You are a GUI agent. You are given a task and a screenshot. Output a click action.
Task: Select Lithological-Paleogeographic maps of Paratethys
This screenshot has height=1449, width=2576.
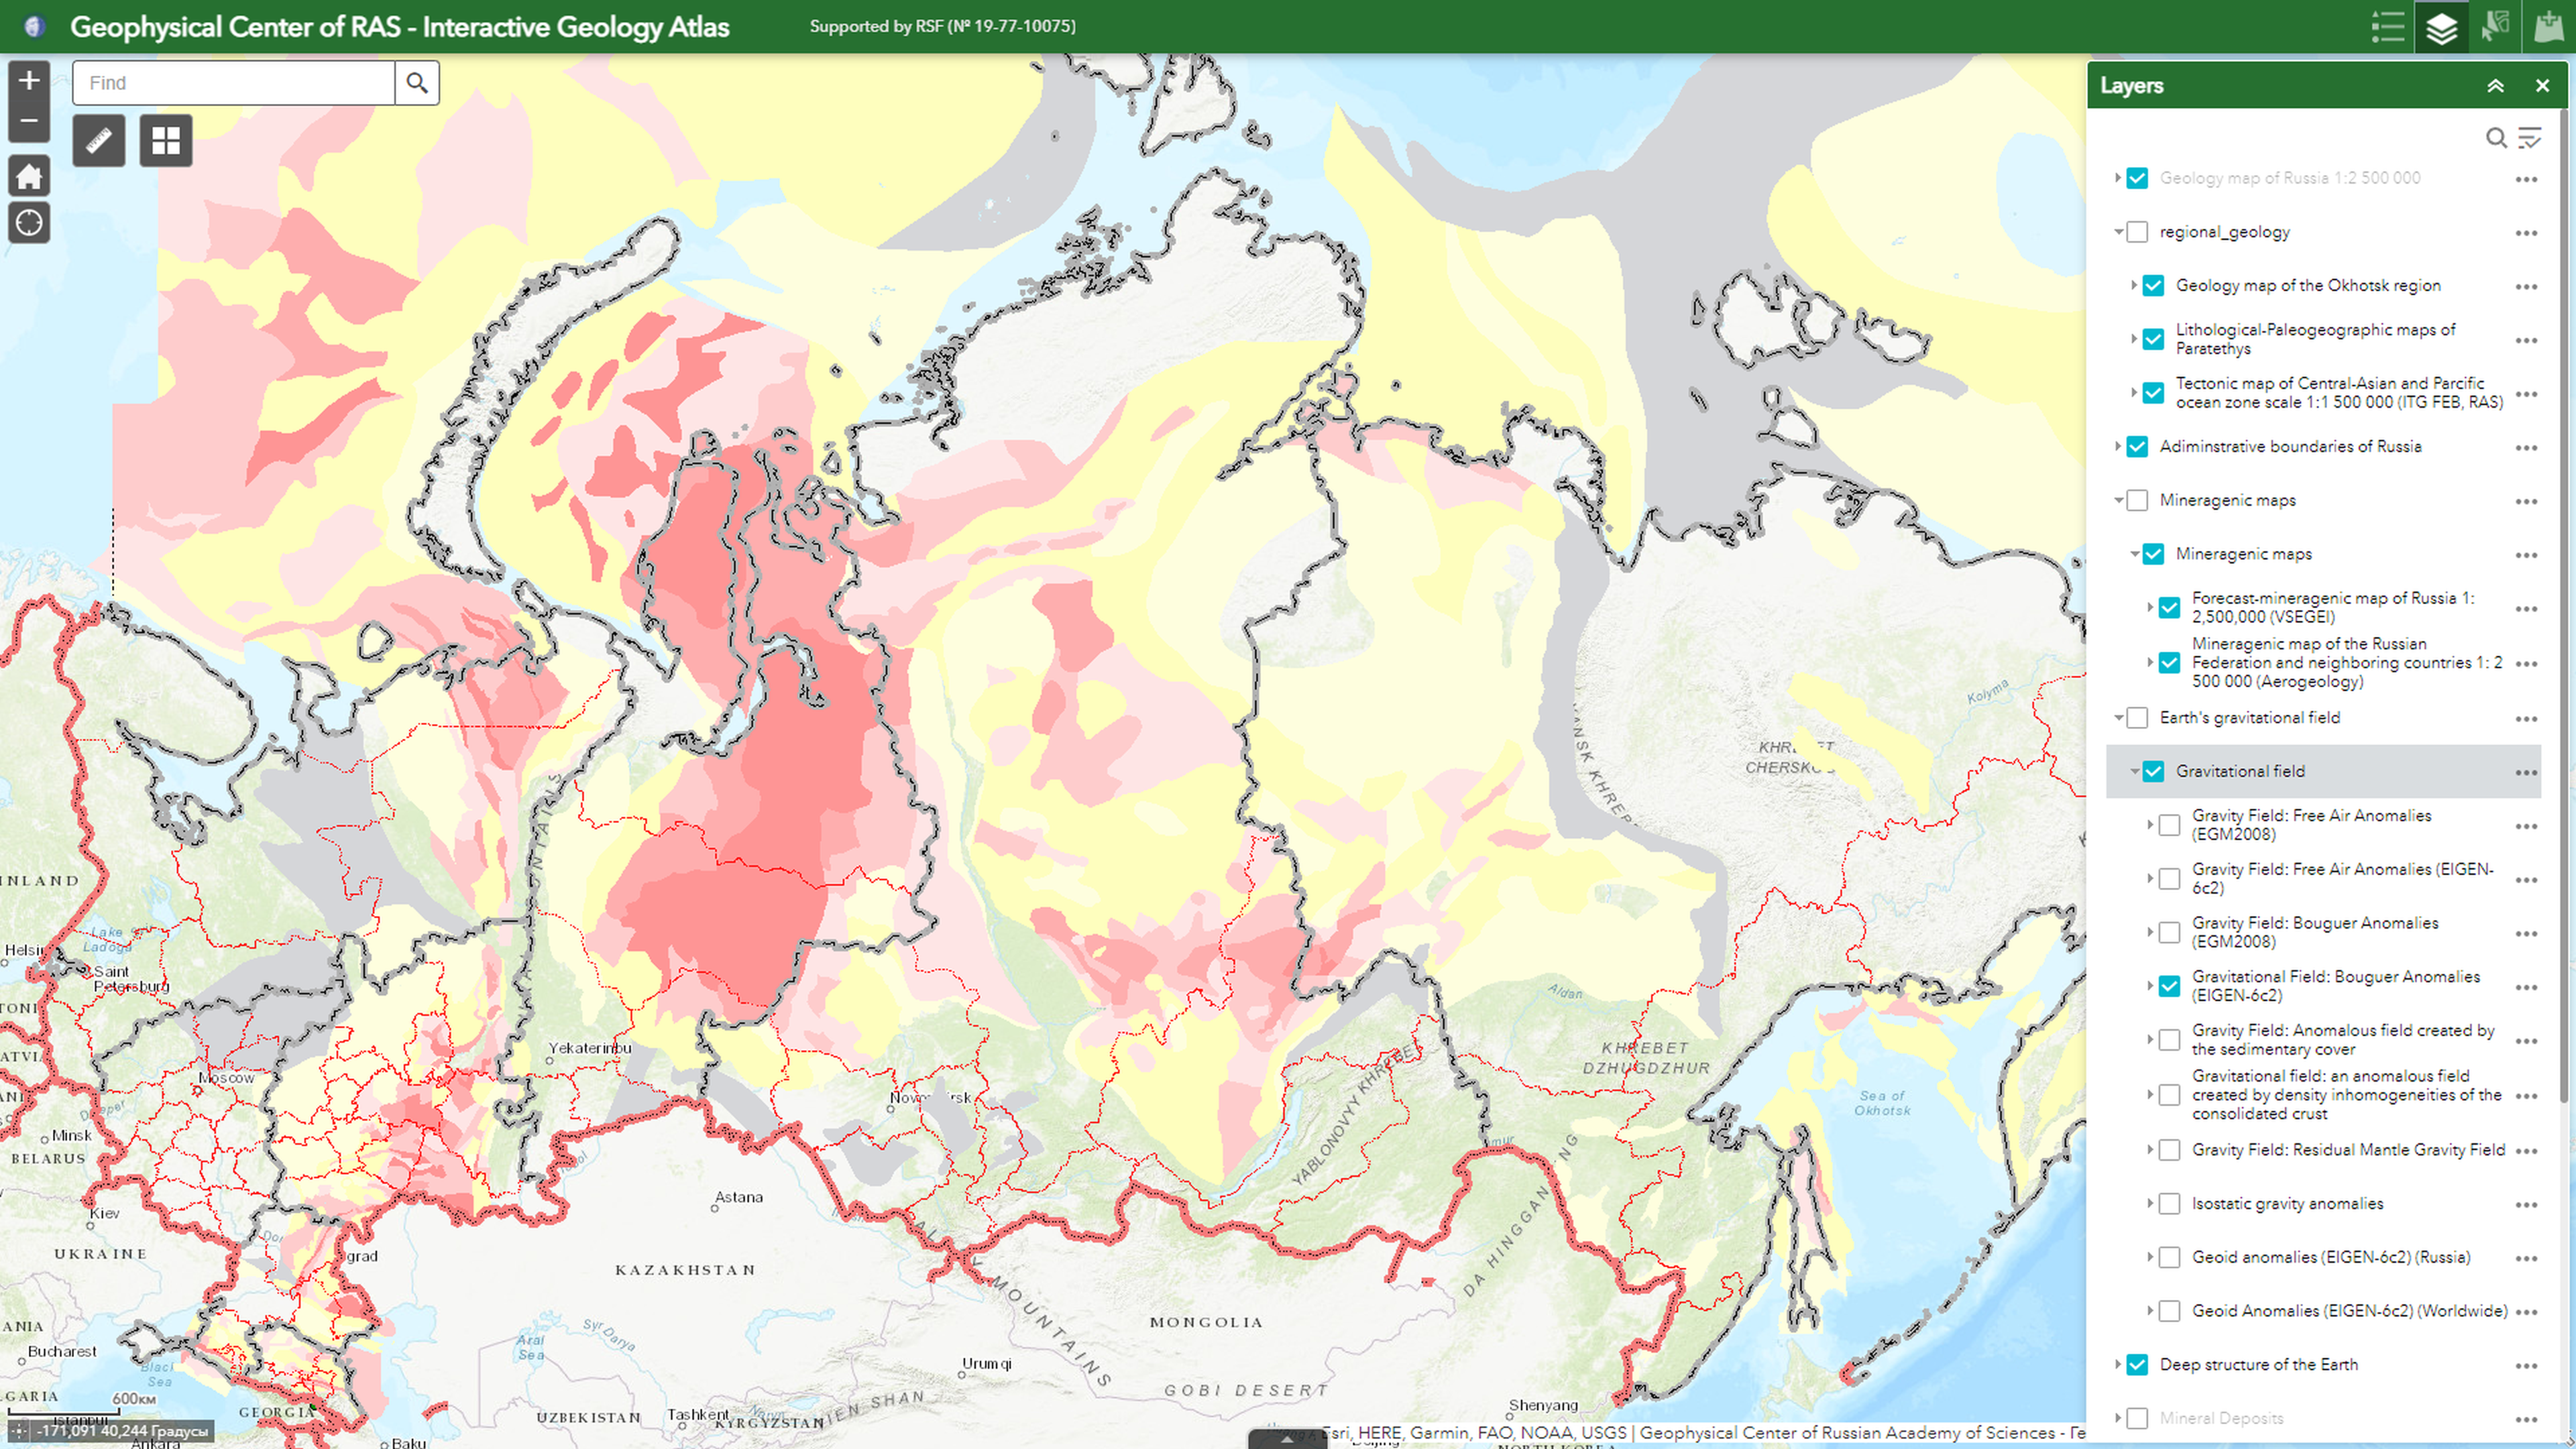(2315, 340)
